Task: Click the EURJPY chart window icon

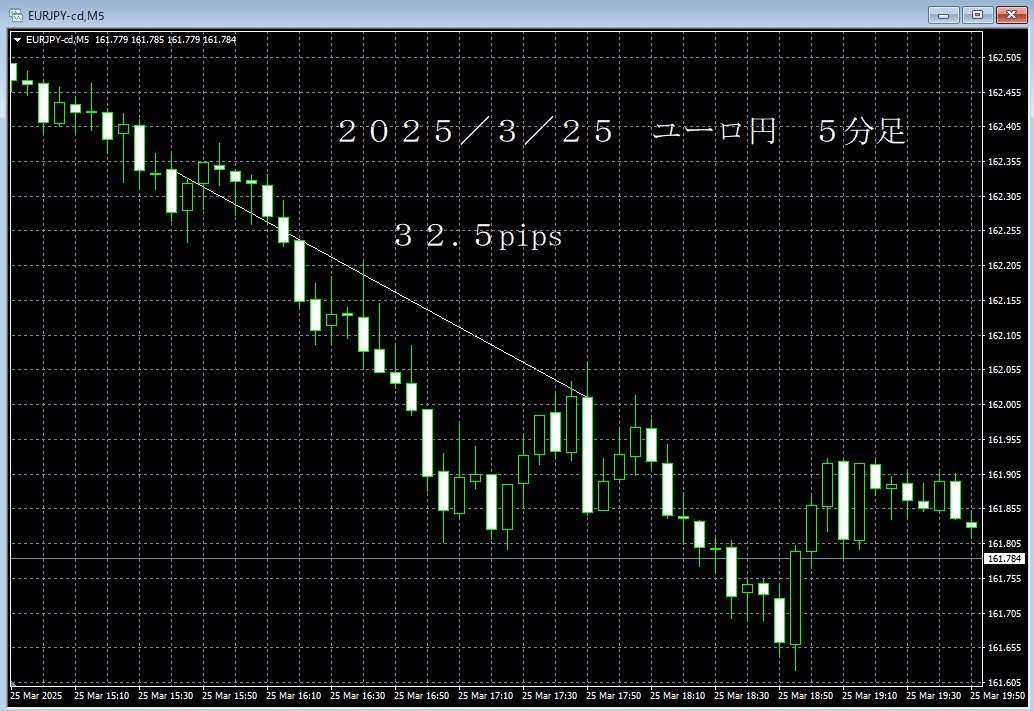Action: (16, 15)
